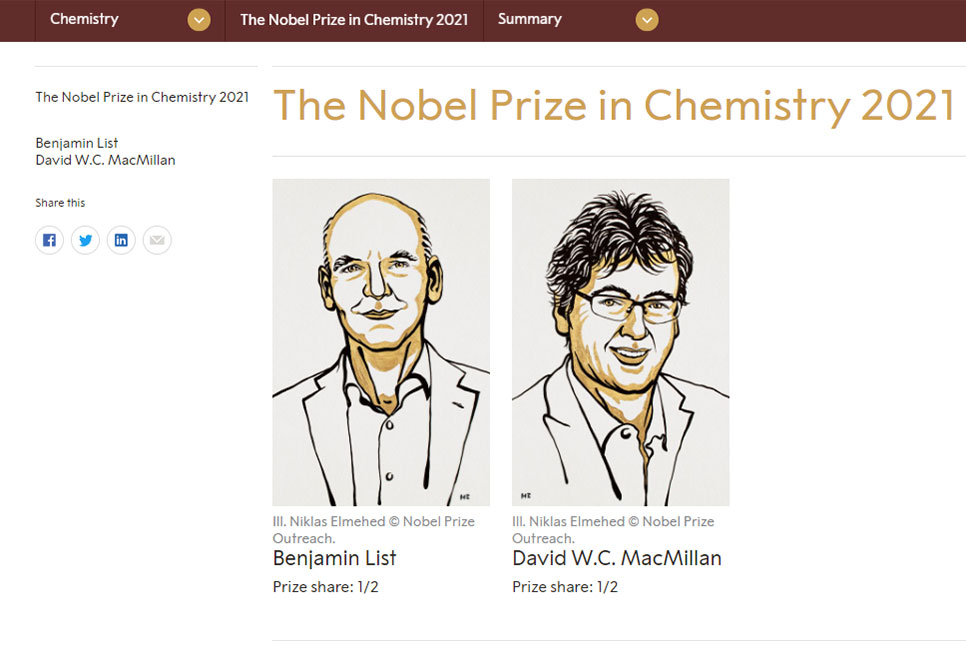The image size is (966, 648).
Task: Share page via Facebook icon
Action: tap(49, 240)
